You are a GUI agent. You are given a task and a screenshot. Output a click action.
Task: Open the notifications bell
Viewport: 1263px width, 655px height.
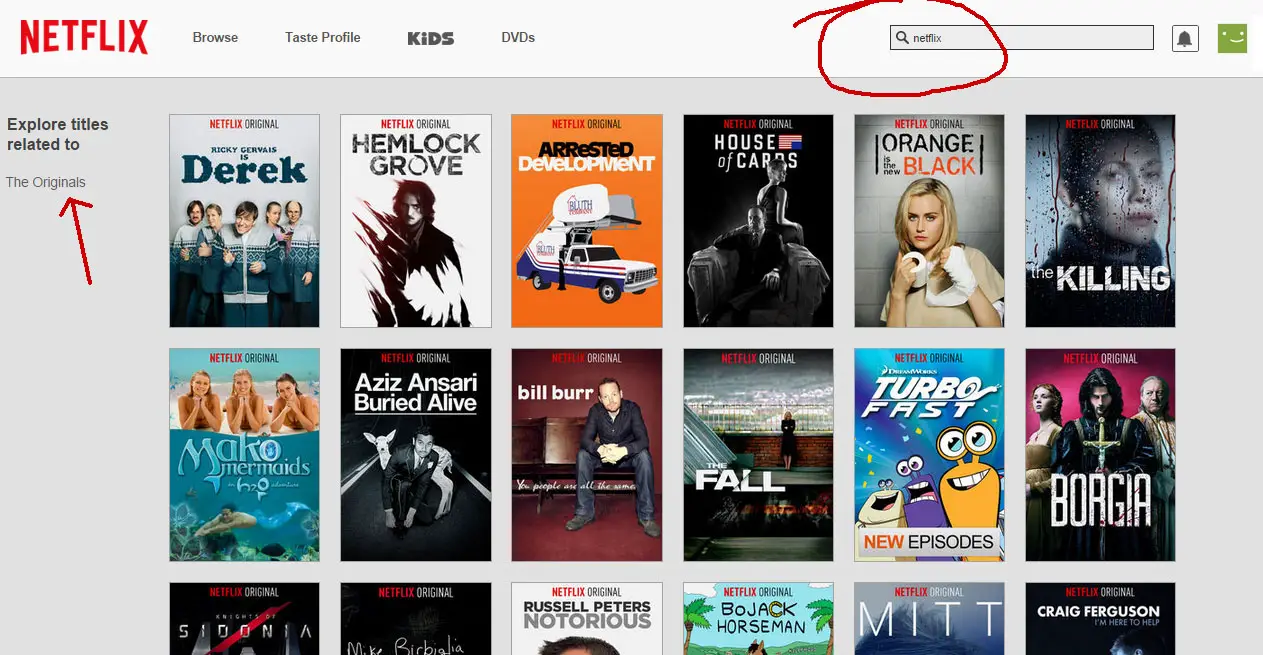tap(1185, 39)
